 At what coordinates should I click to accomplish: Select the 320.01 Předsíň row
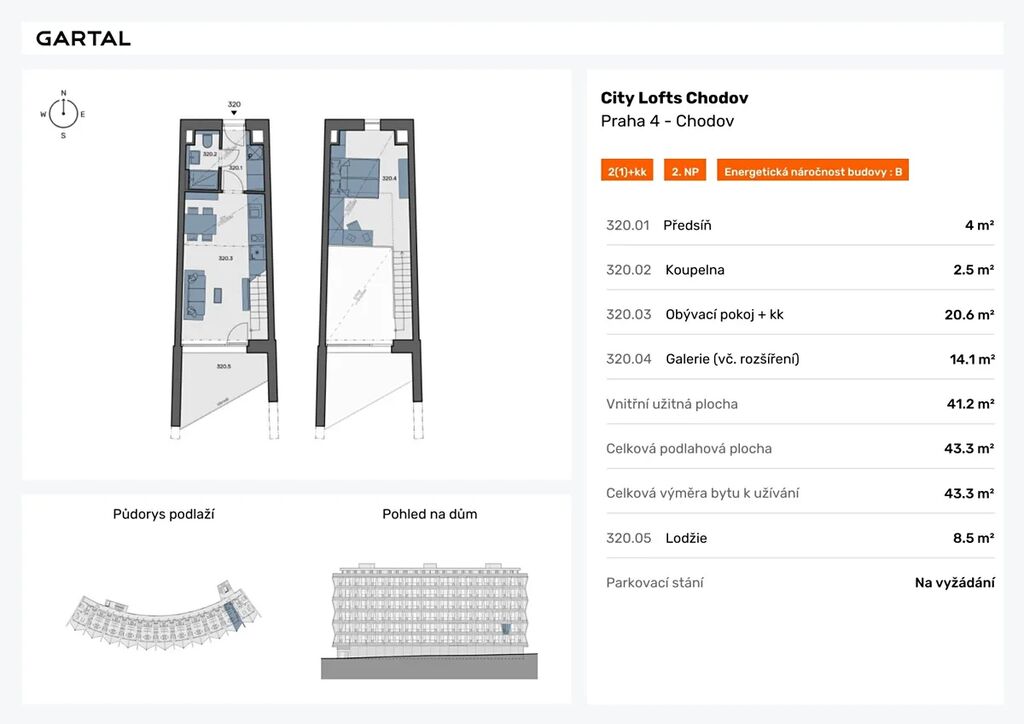(x=799, y=226)
